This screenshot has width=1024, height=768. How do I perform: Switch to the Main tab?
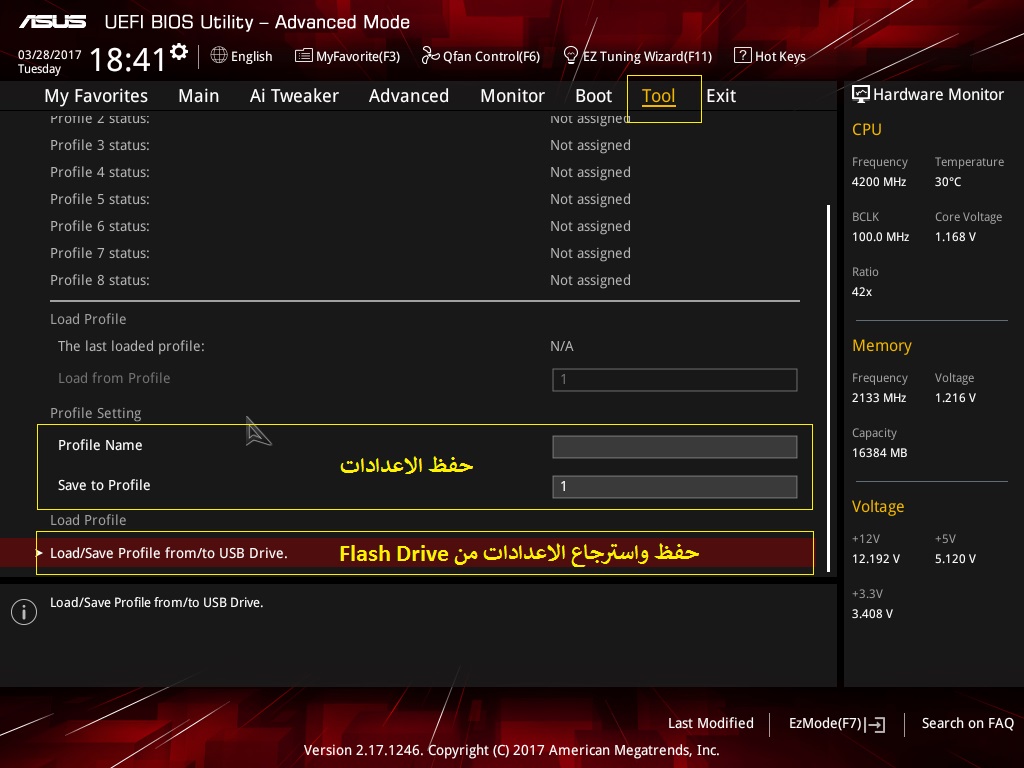coord(199,96)
